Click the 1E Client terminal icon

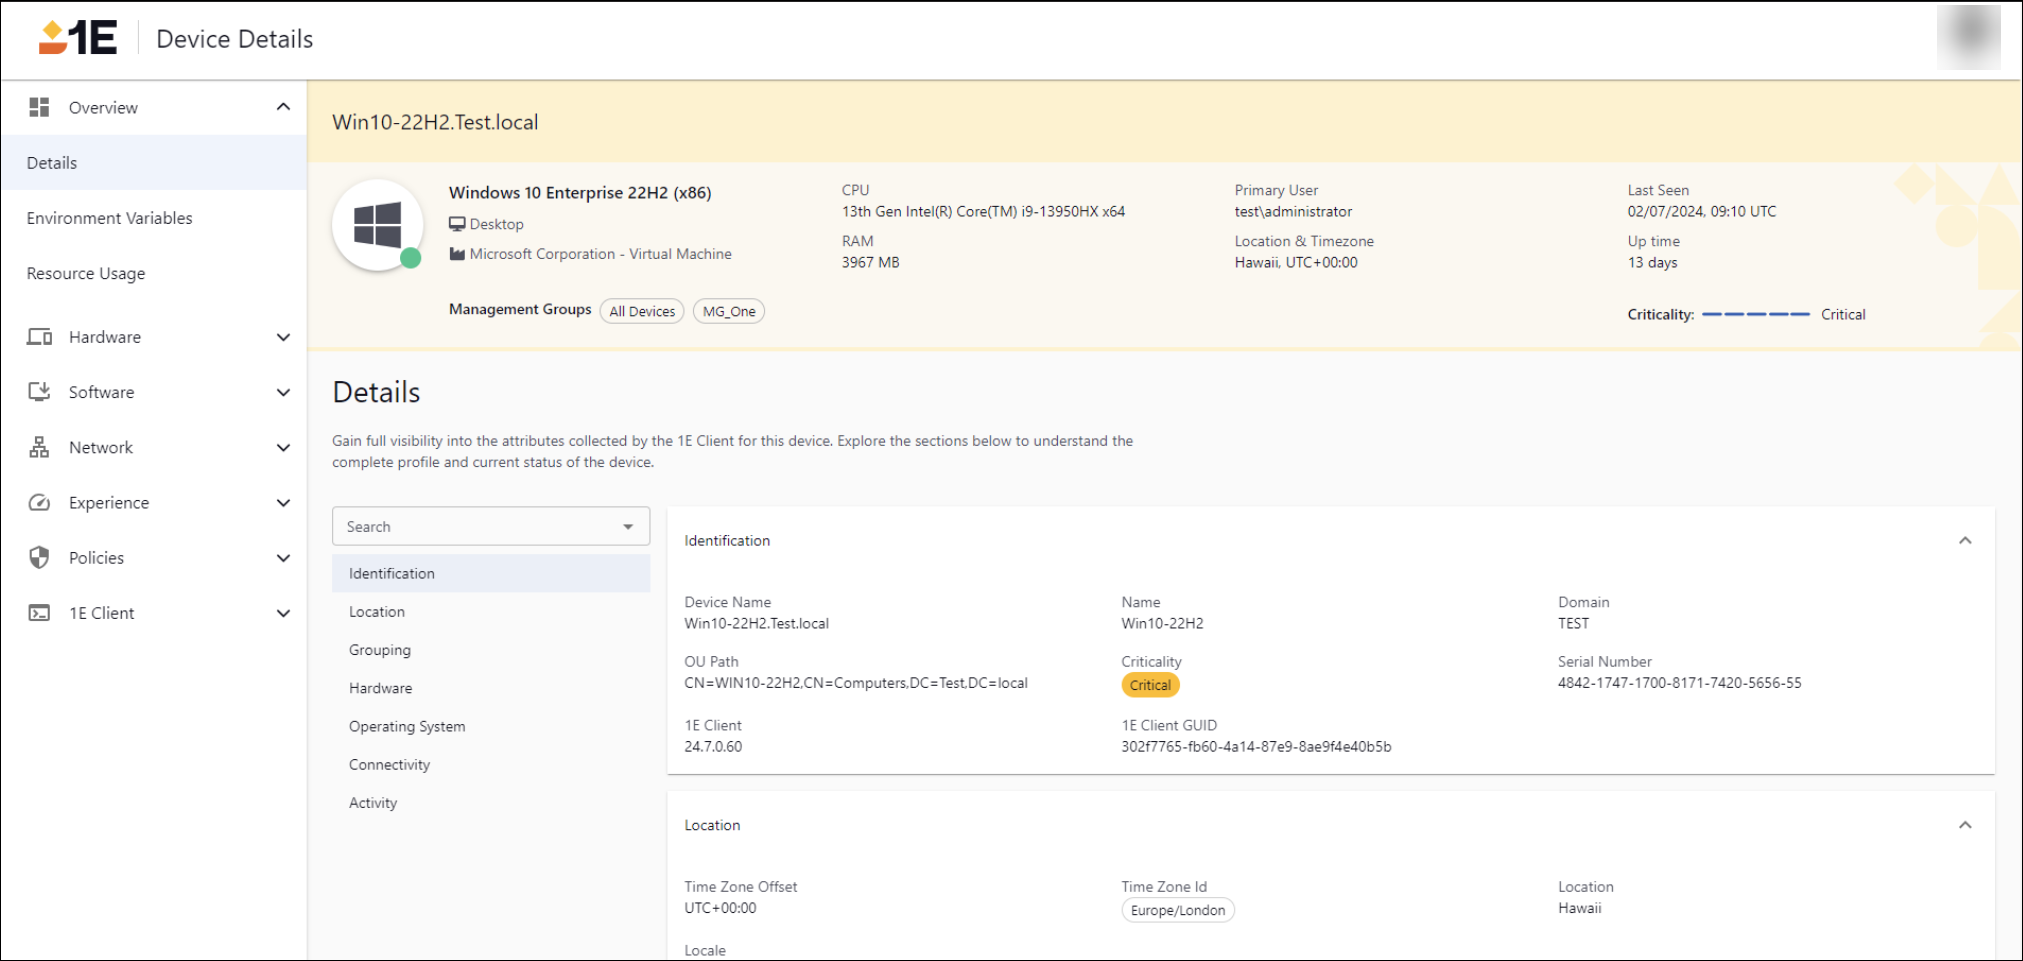coord(39,613)
